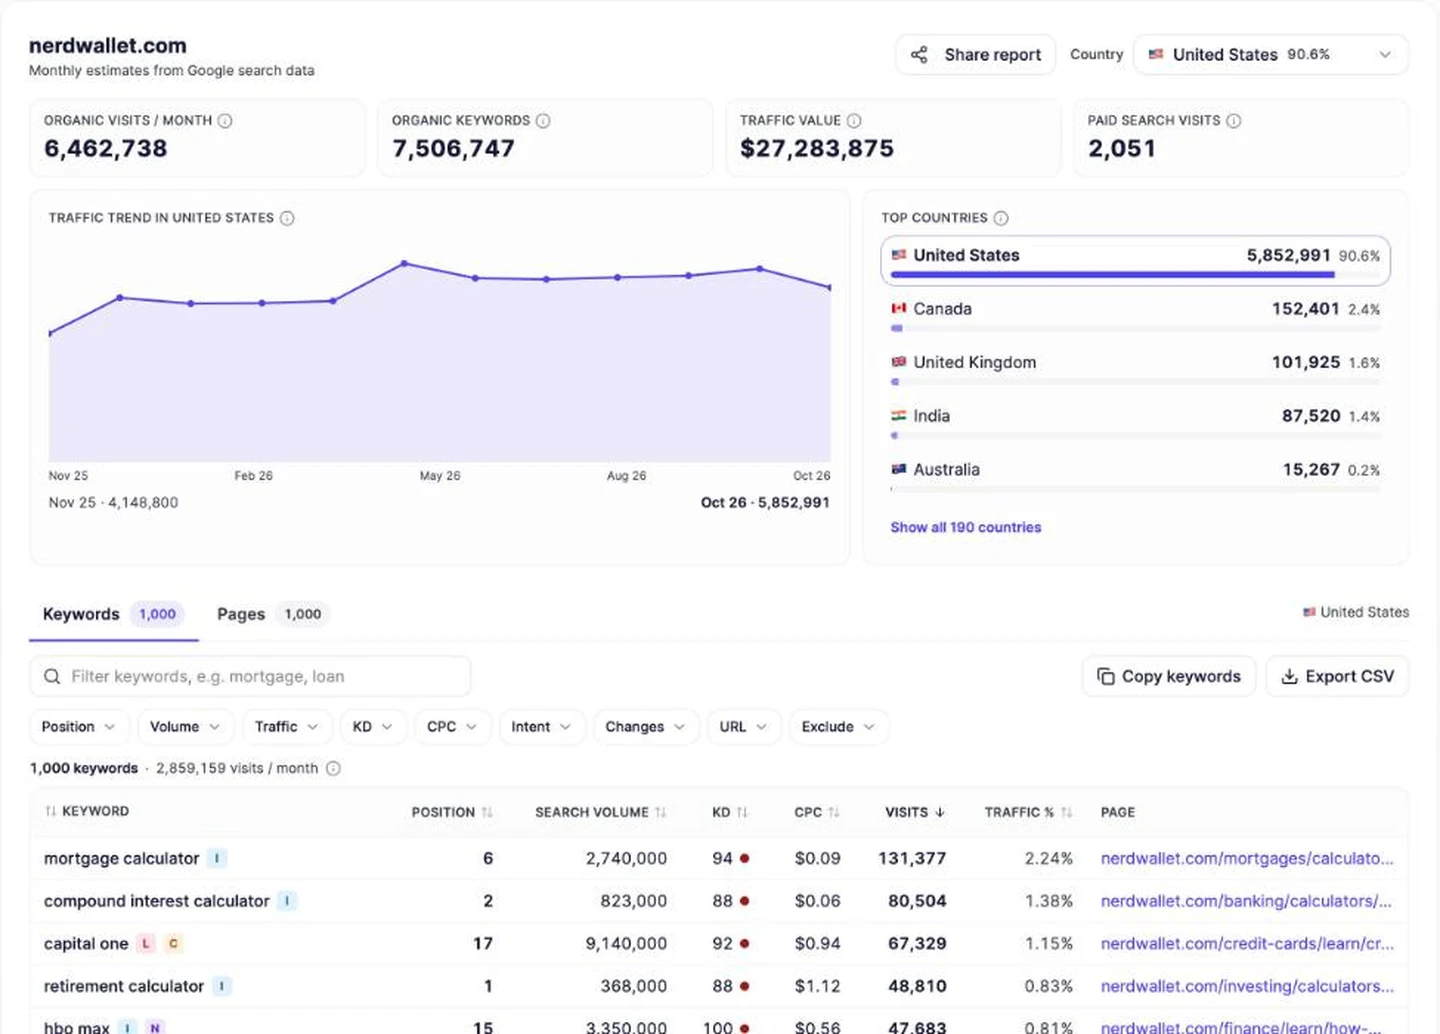
Task: Open Show all 190 countries link
Action: coord(965,527)
